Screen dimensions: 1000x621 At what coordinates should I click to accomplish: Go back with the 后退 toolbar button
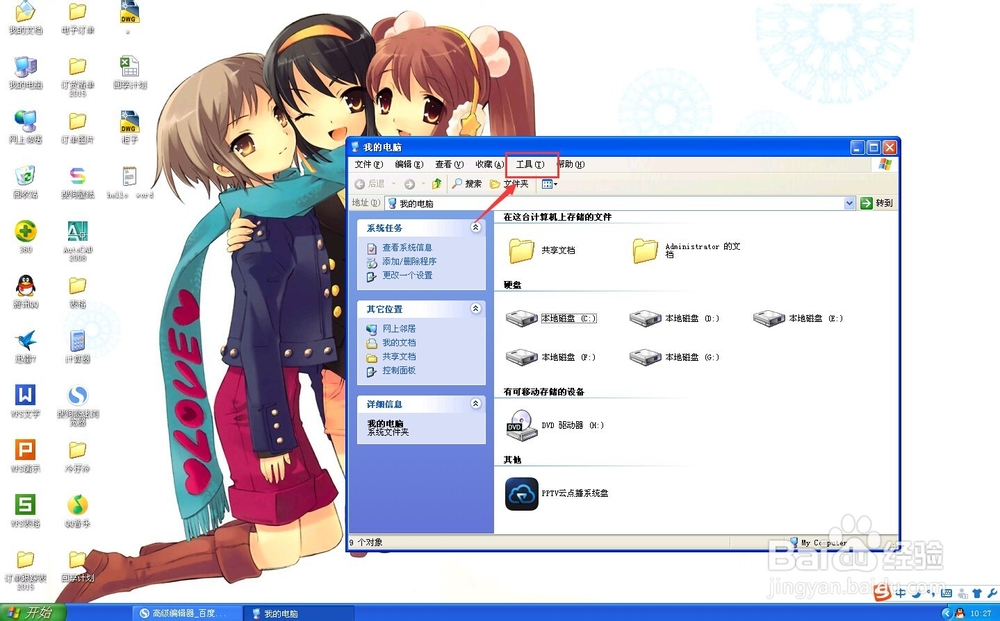point(370,184)
